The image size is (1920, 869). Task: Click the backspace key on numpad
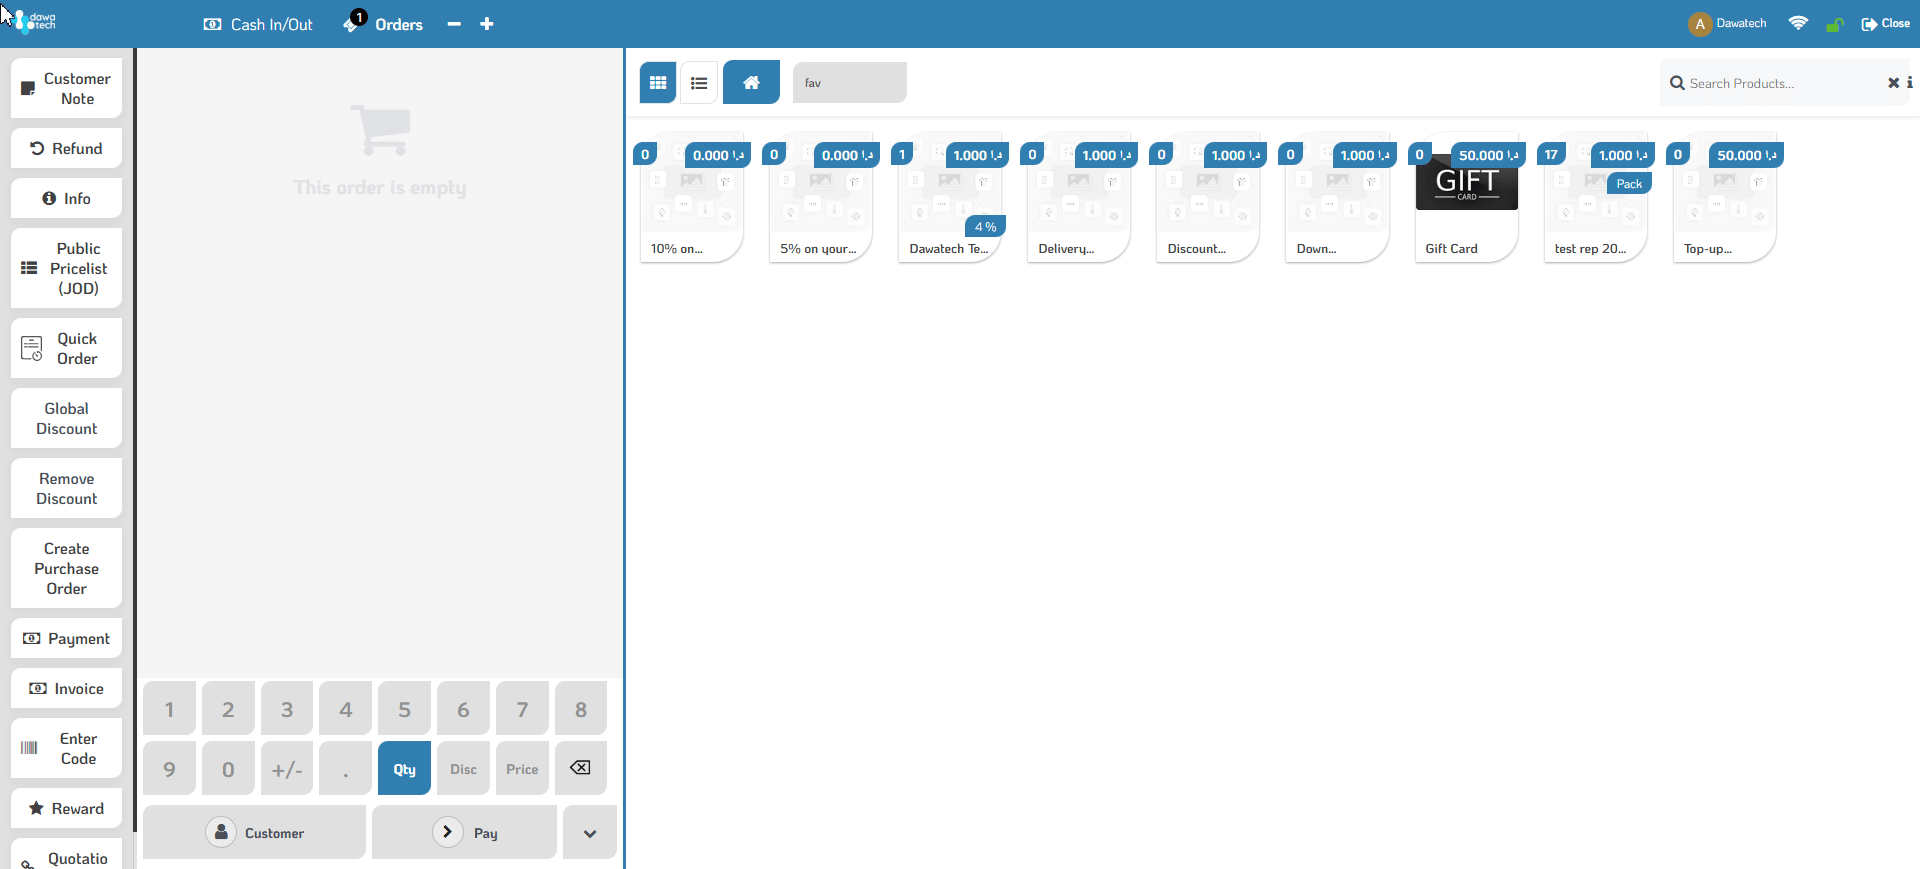[581, 768]
